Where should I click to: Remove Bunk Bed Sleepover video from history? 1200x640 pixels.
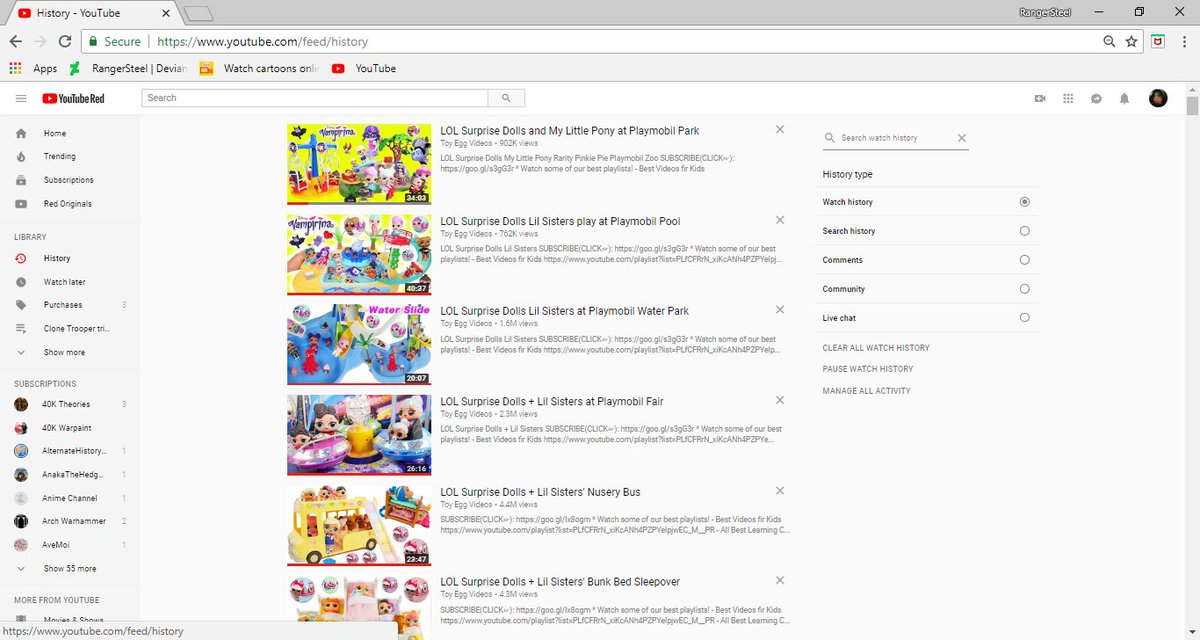pyautogui.click(x=780, y=580)
